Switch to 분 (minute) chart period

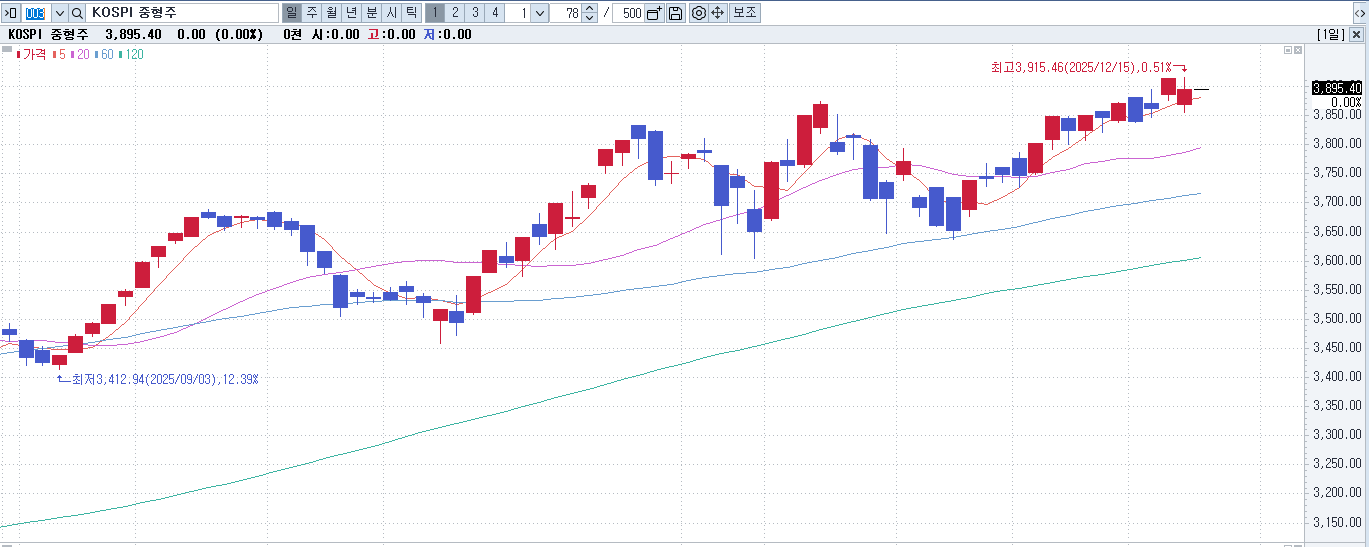point(371,13)
